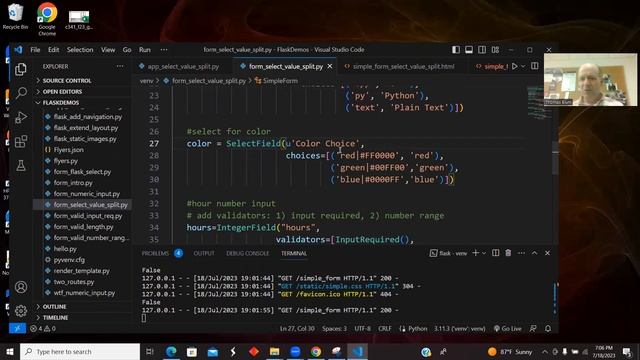This screenshot has height=360, width=640.
Task: Switch to Output panel tab
Action: point(204,253)
